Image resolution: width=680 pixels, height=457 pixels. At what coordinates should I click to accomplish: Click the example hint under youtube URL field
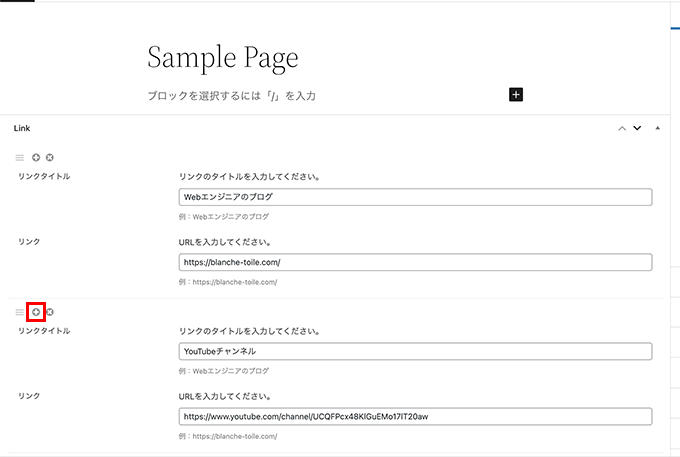tap(228, 436)
